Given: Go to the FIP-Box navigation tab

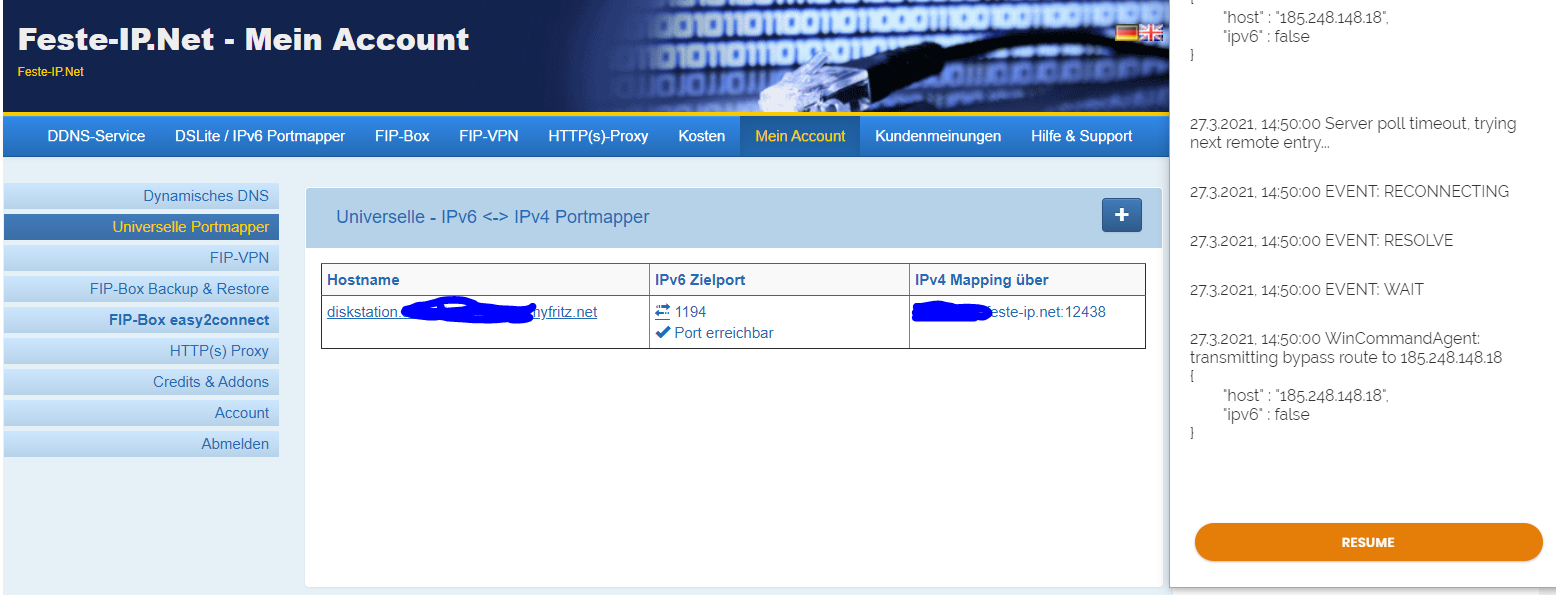Looking at the screenshot, I should (x=402, y=136).
